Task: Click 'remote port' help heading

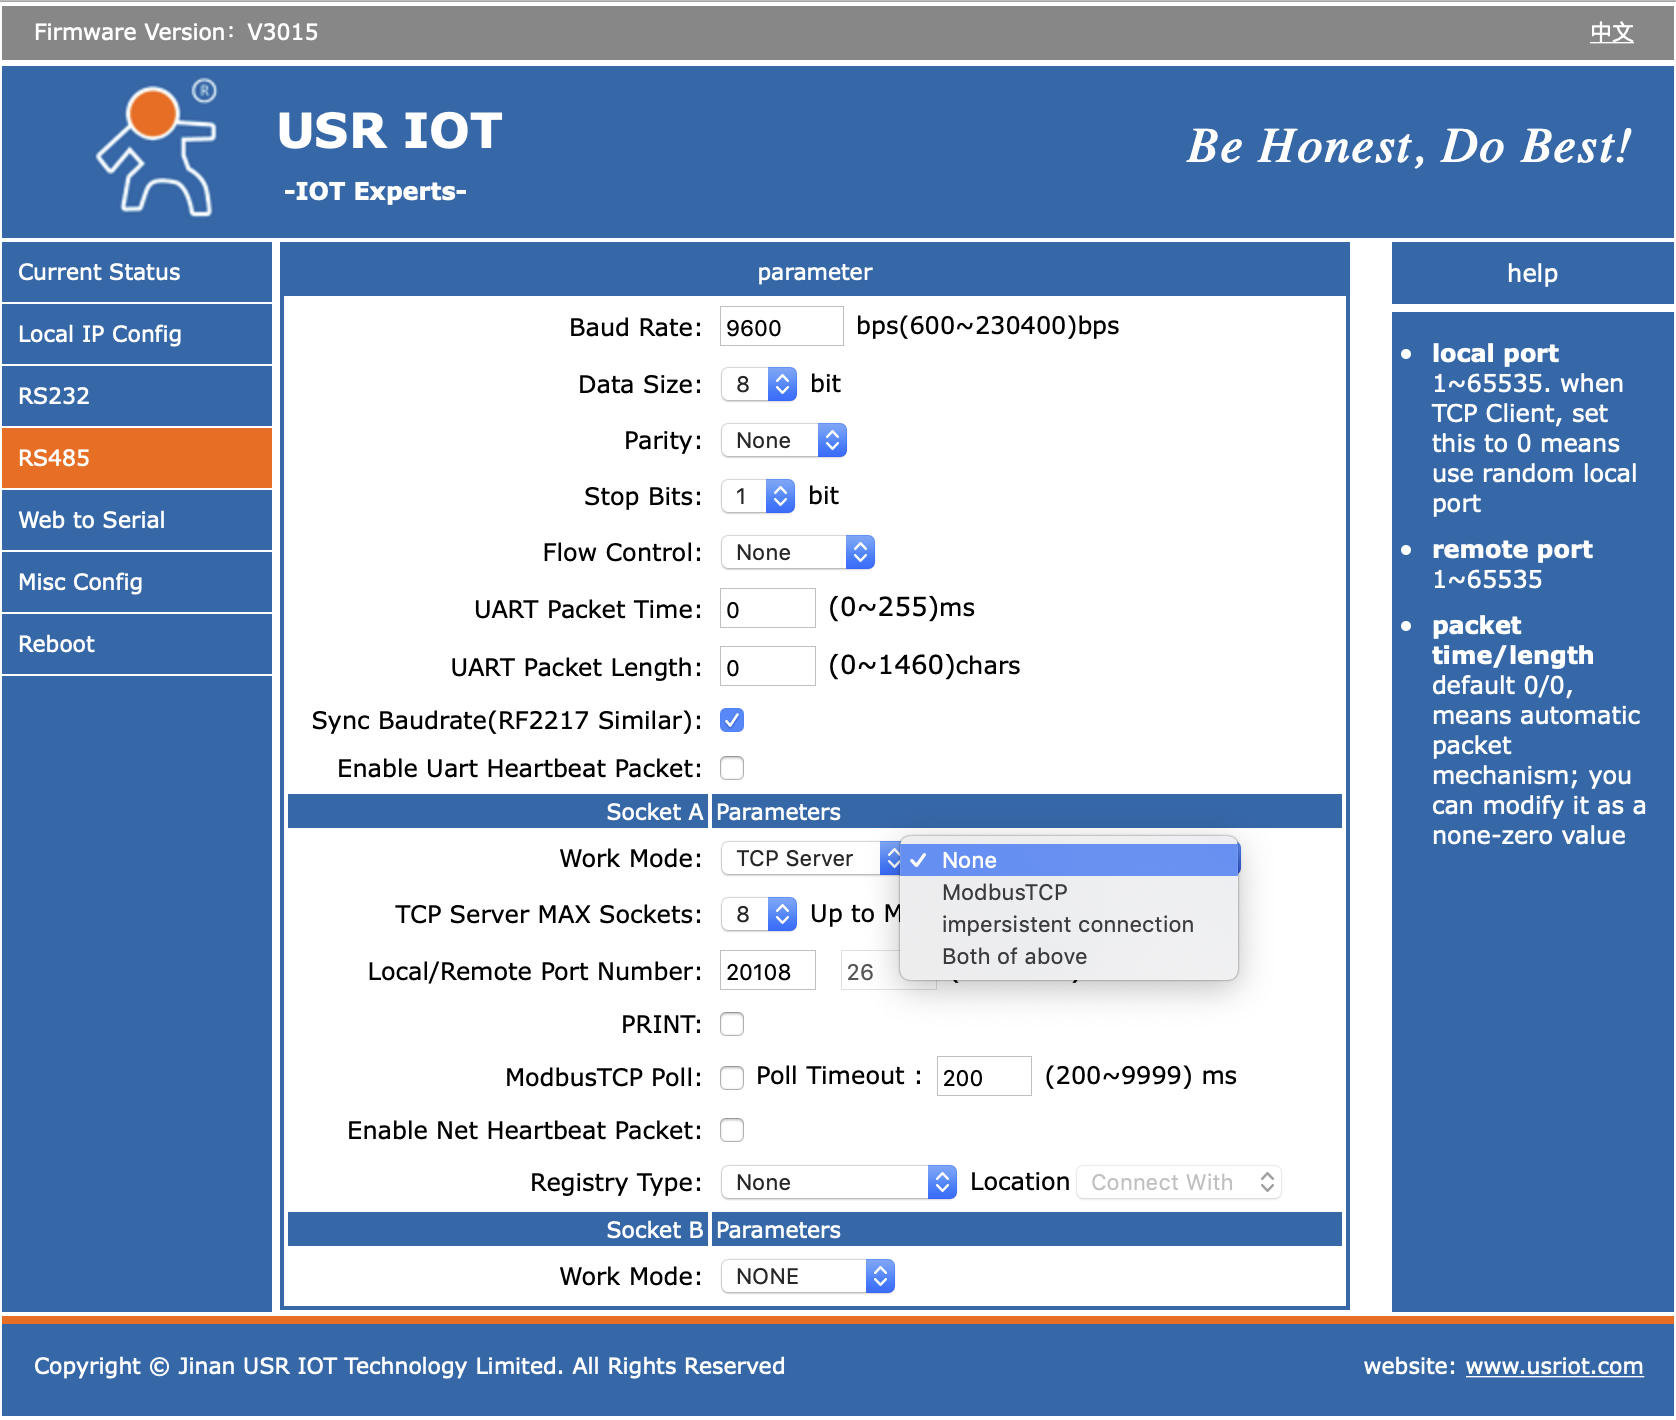Action: click(x=1512, y=549)
